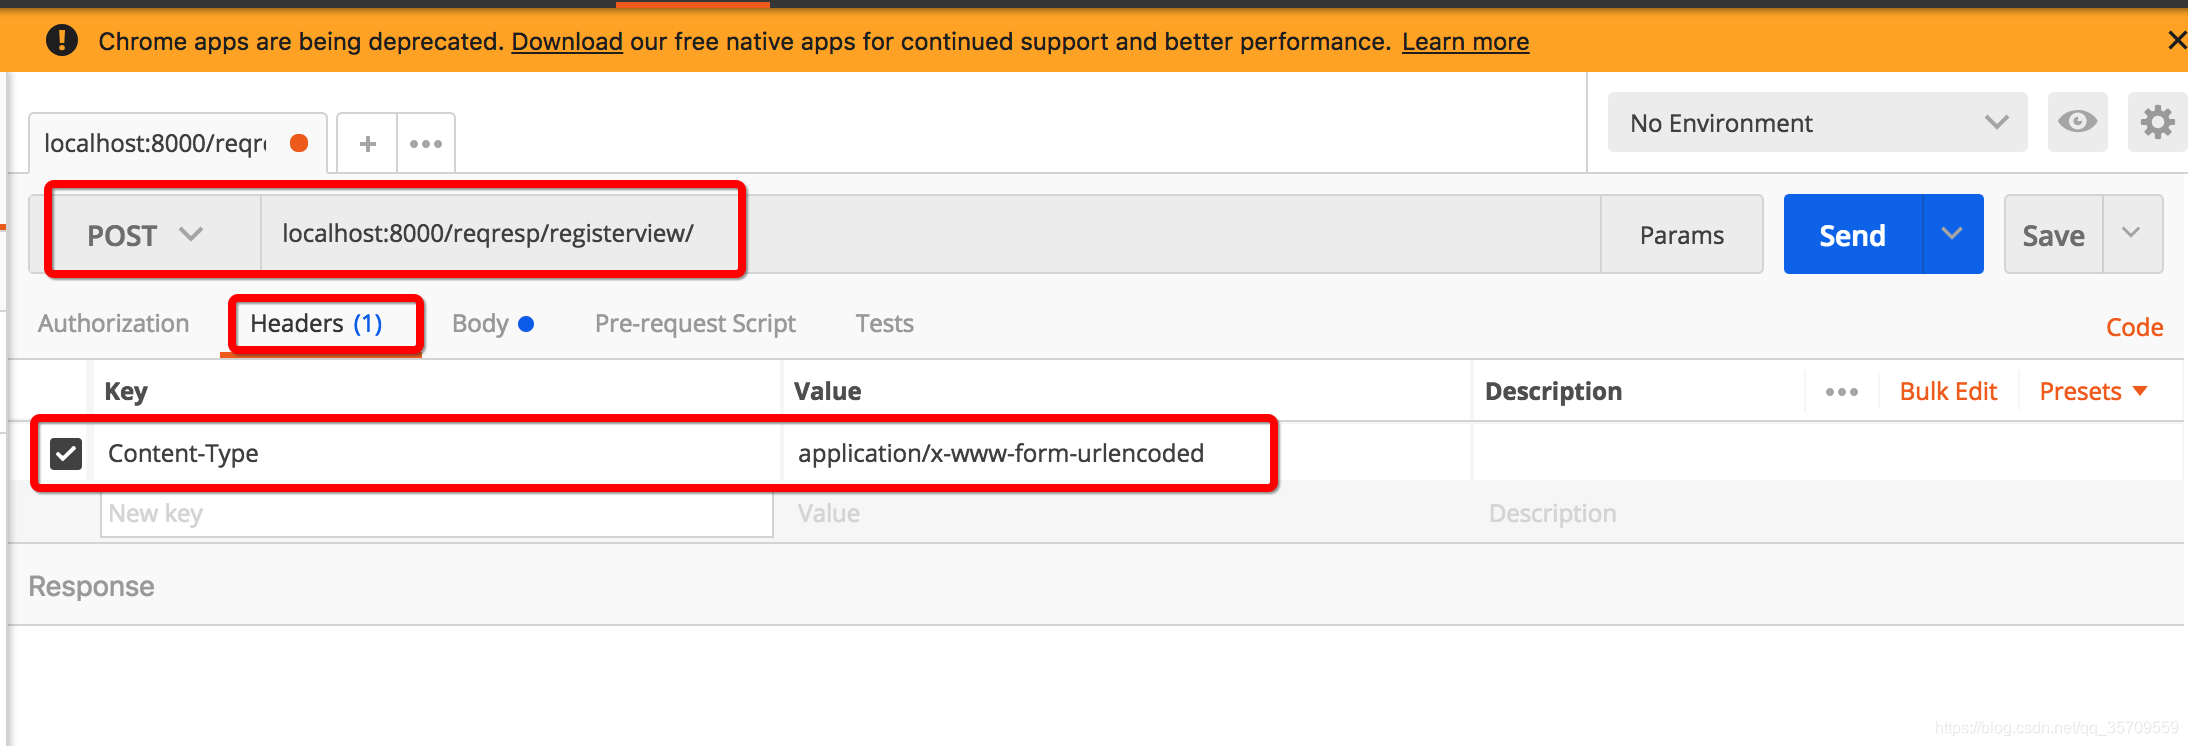Send the request
The image size is (2188, 746).
tap(1852, 235)
